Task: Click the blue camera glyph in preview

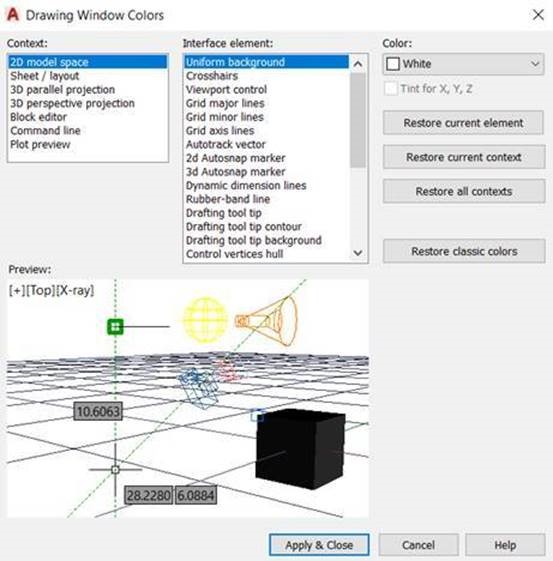Action: 198,388
